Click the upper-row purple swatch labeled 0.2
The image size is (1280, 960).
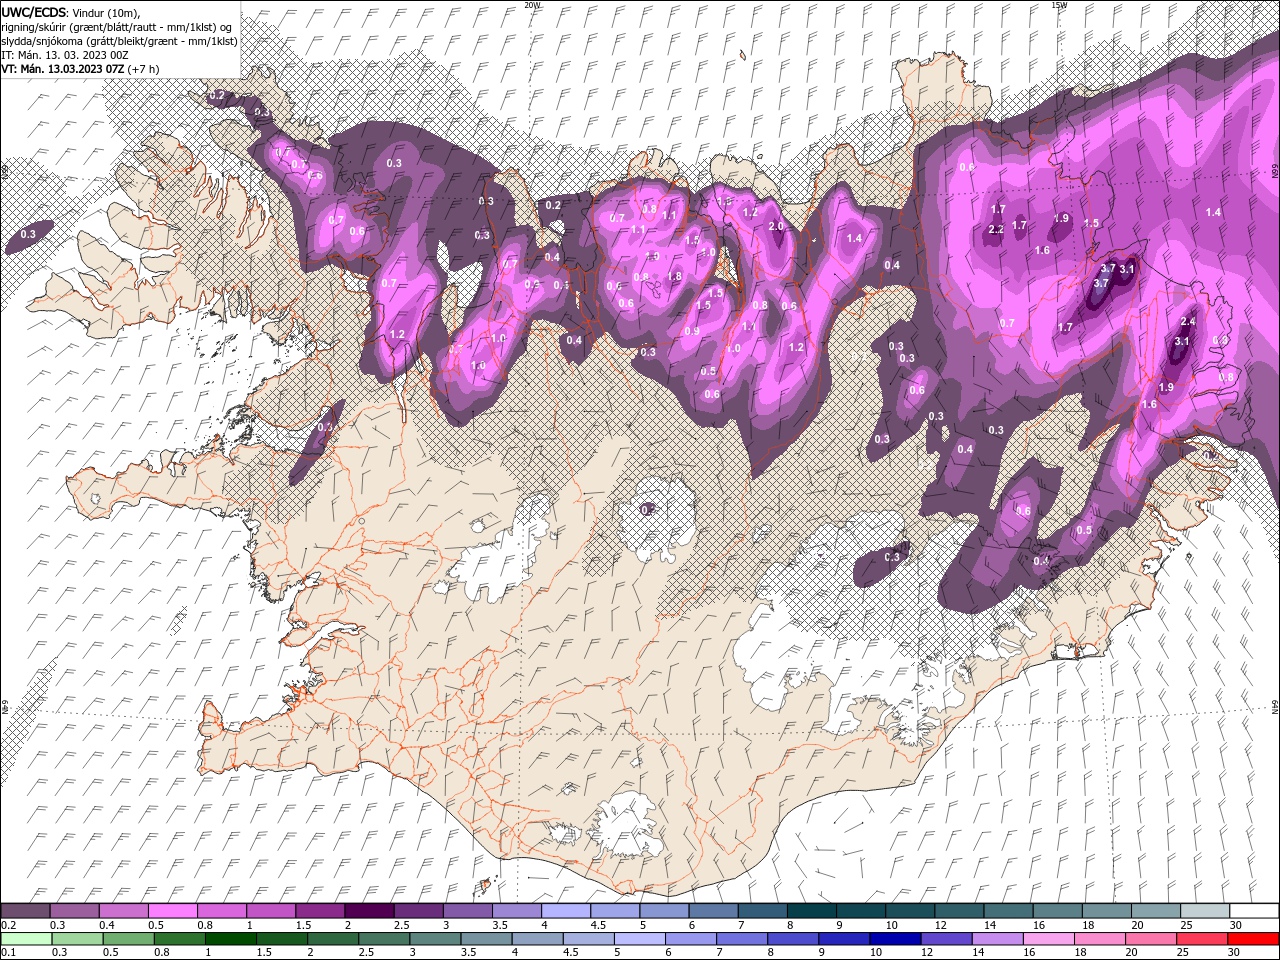pos(25,911)
